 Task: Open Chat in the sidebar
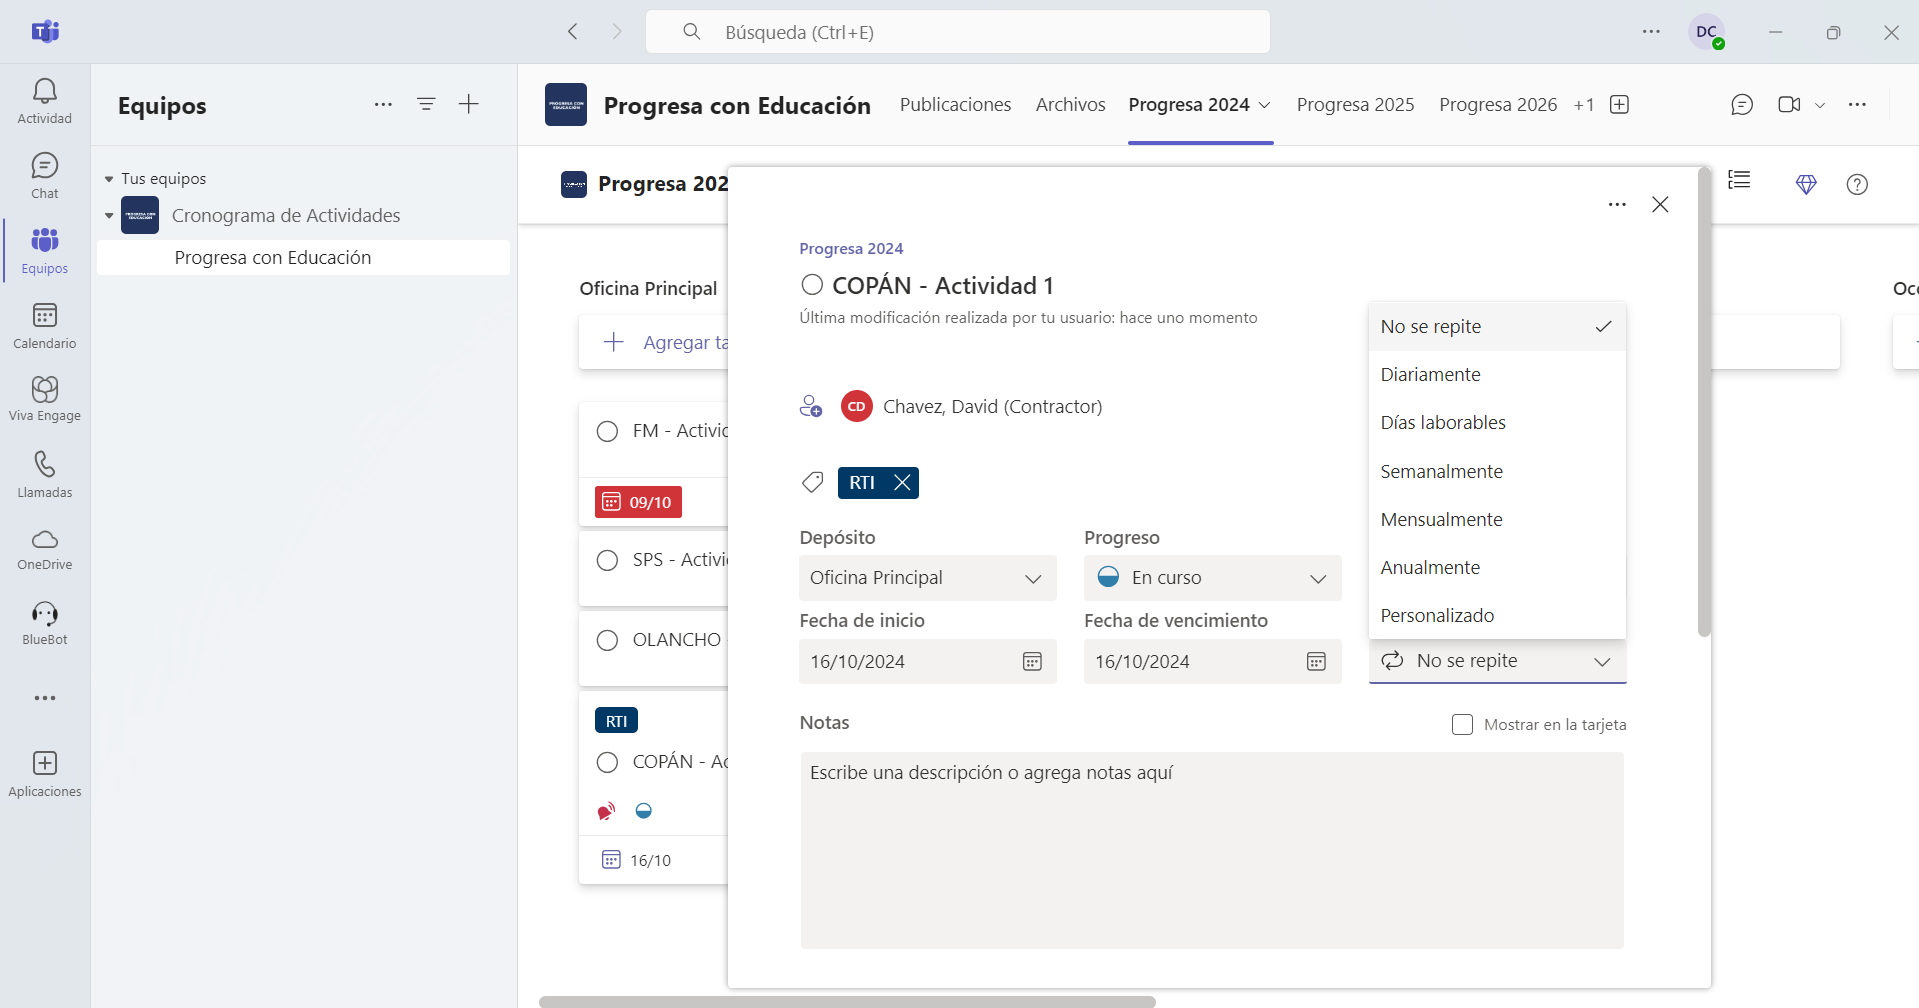pos(45,176)
